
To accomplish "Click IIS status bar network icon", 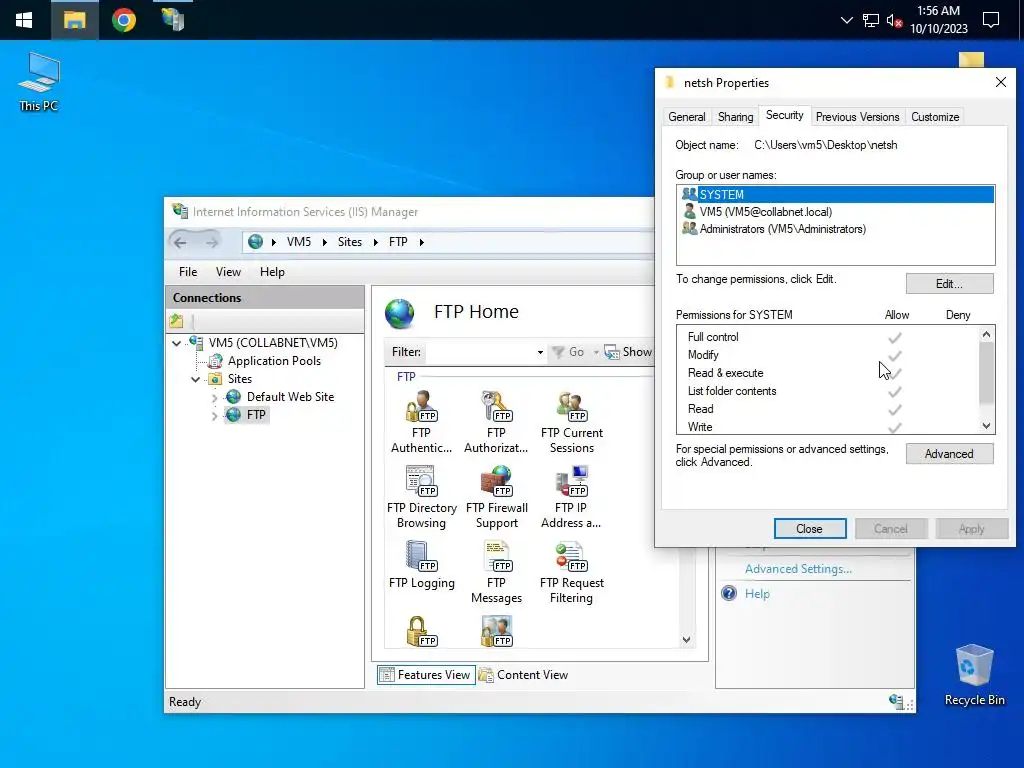I will point(897,701).
